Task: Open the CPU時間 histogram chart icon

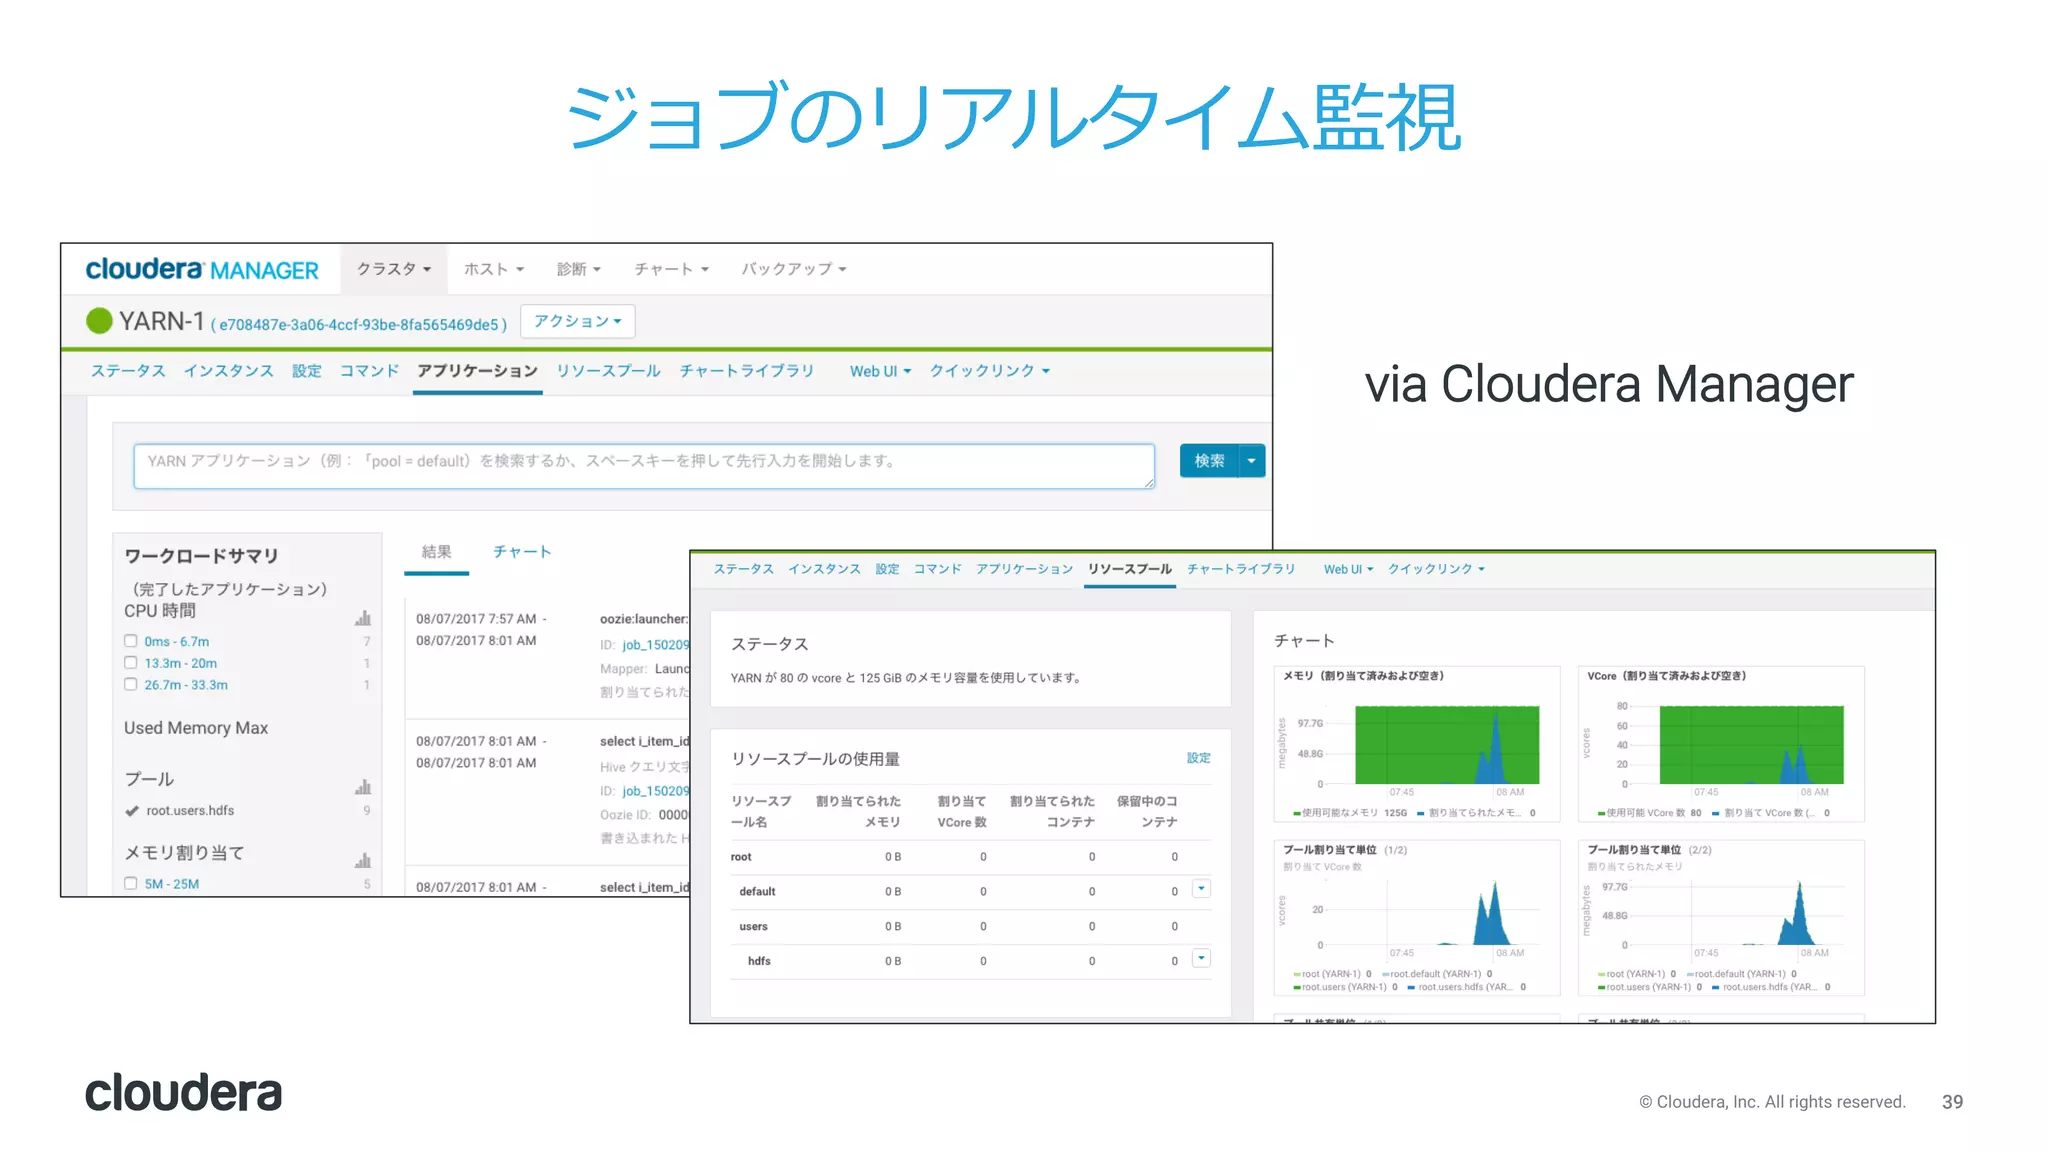Action: click(x=363, y=618)
